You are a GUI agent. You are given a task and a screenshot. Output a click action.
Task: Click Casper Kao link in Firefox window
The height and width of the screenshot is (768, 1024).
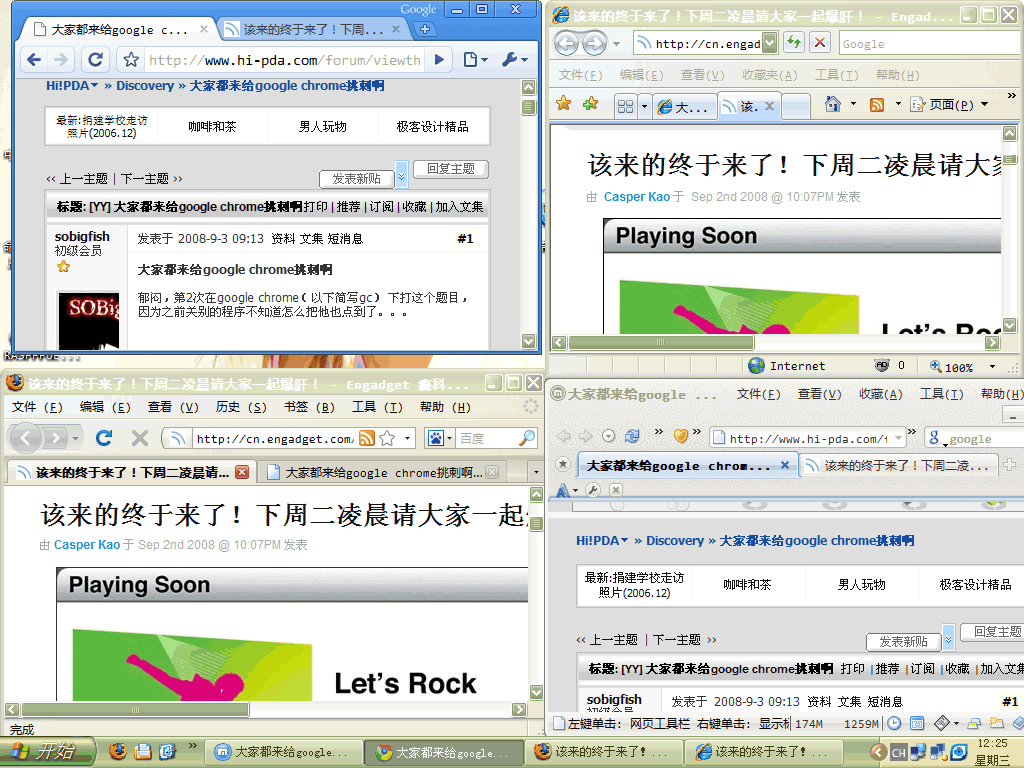[x=87, y=545]
